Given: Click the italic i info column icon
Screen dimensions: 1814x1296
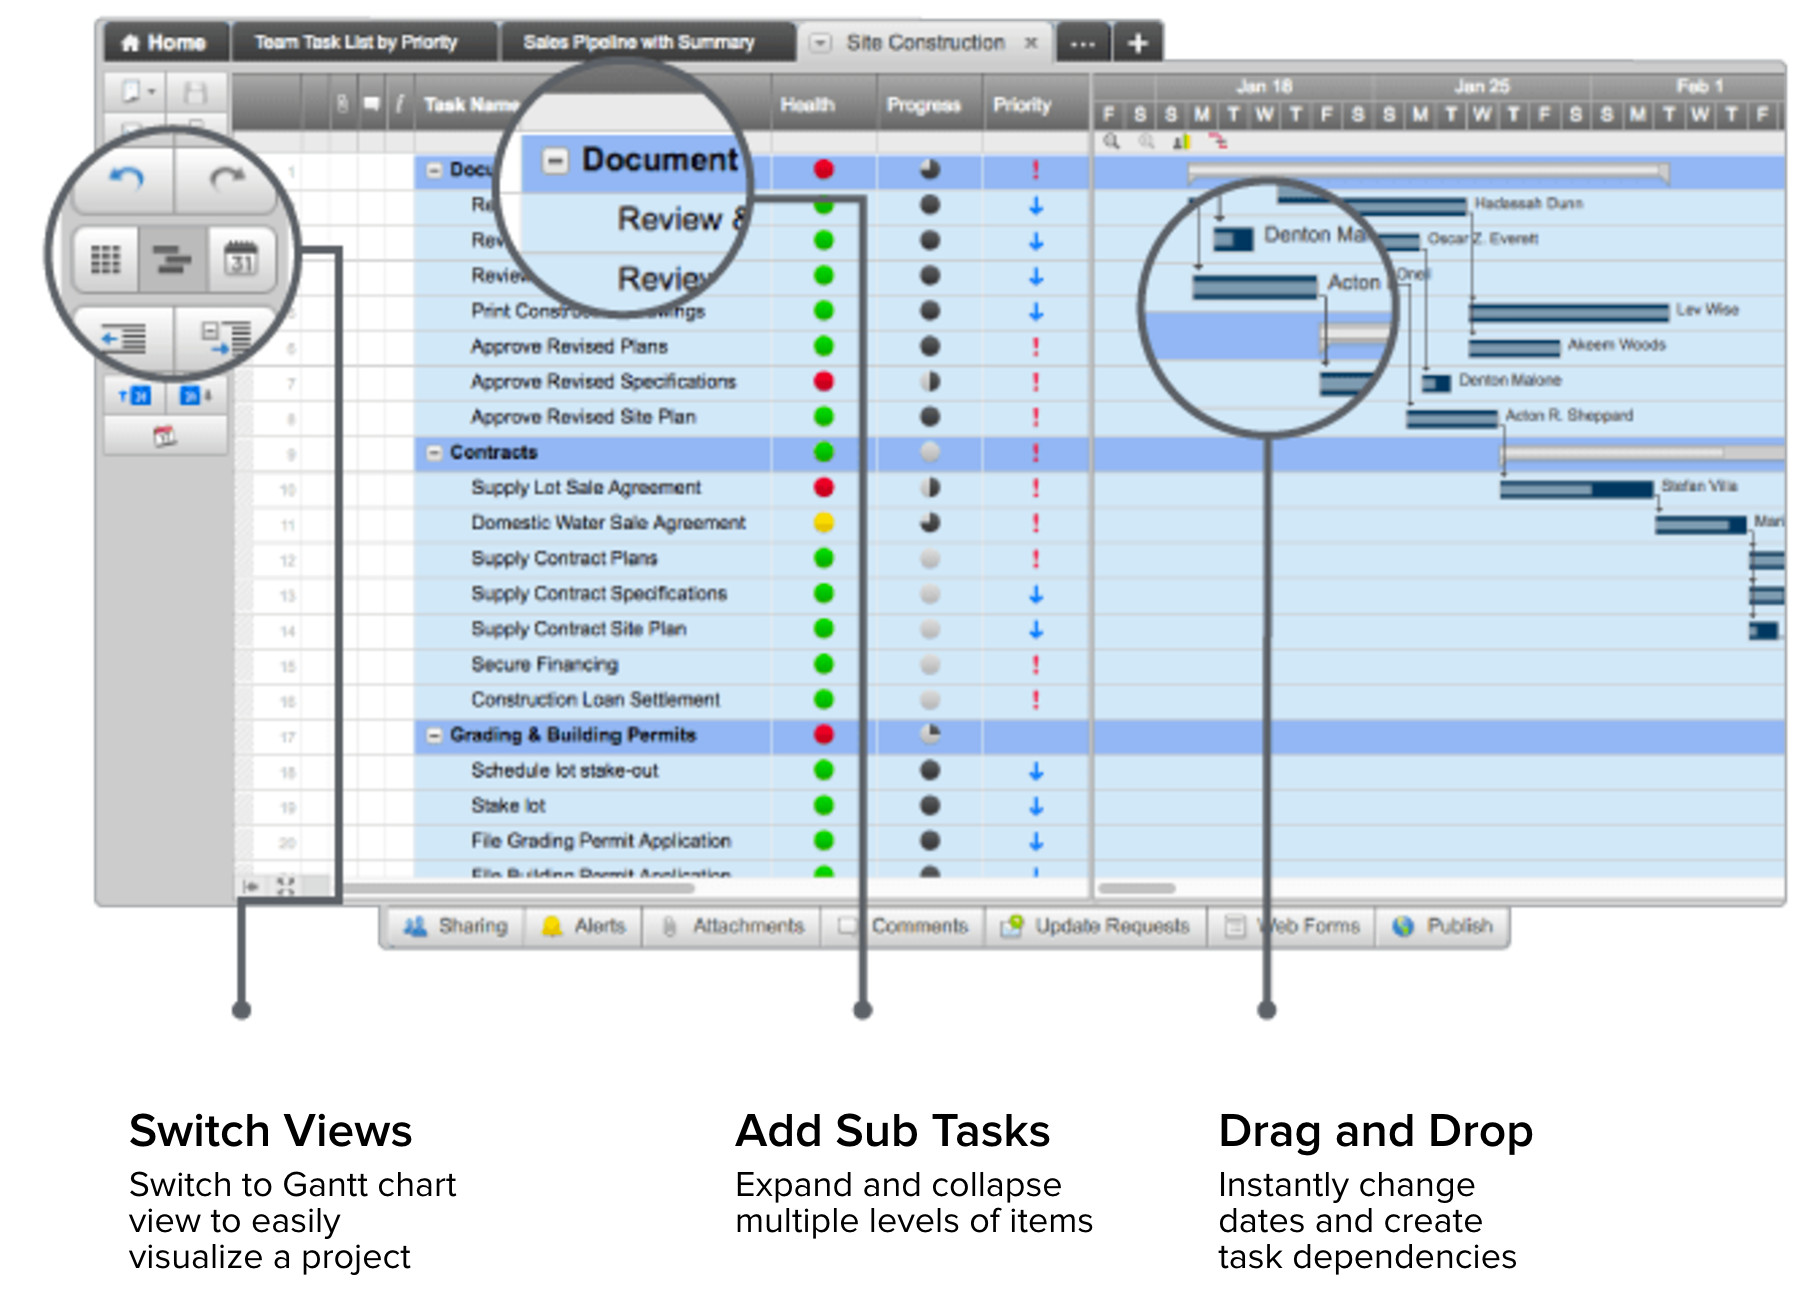Looking at the screenshot, I should point(399,104).
